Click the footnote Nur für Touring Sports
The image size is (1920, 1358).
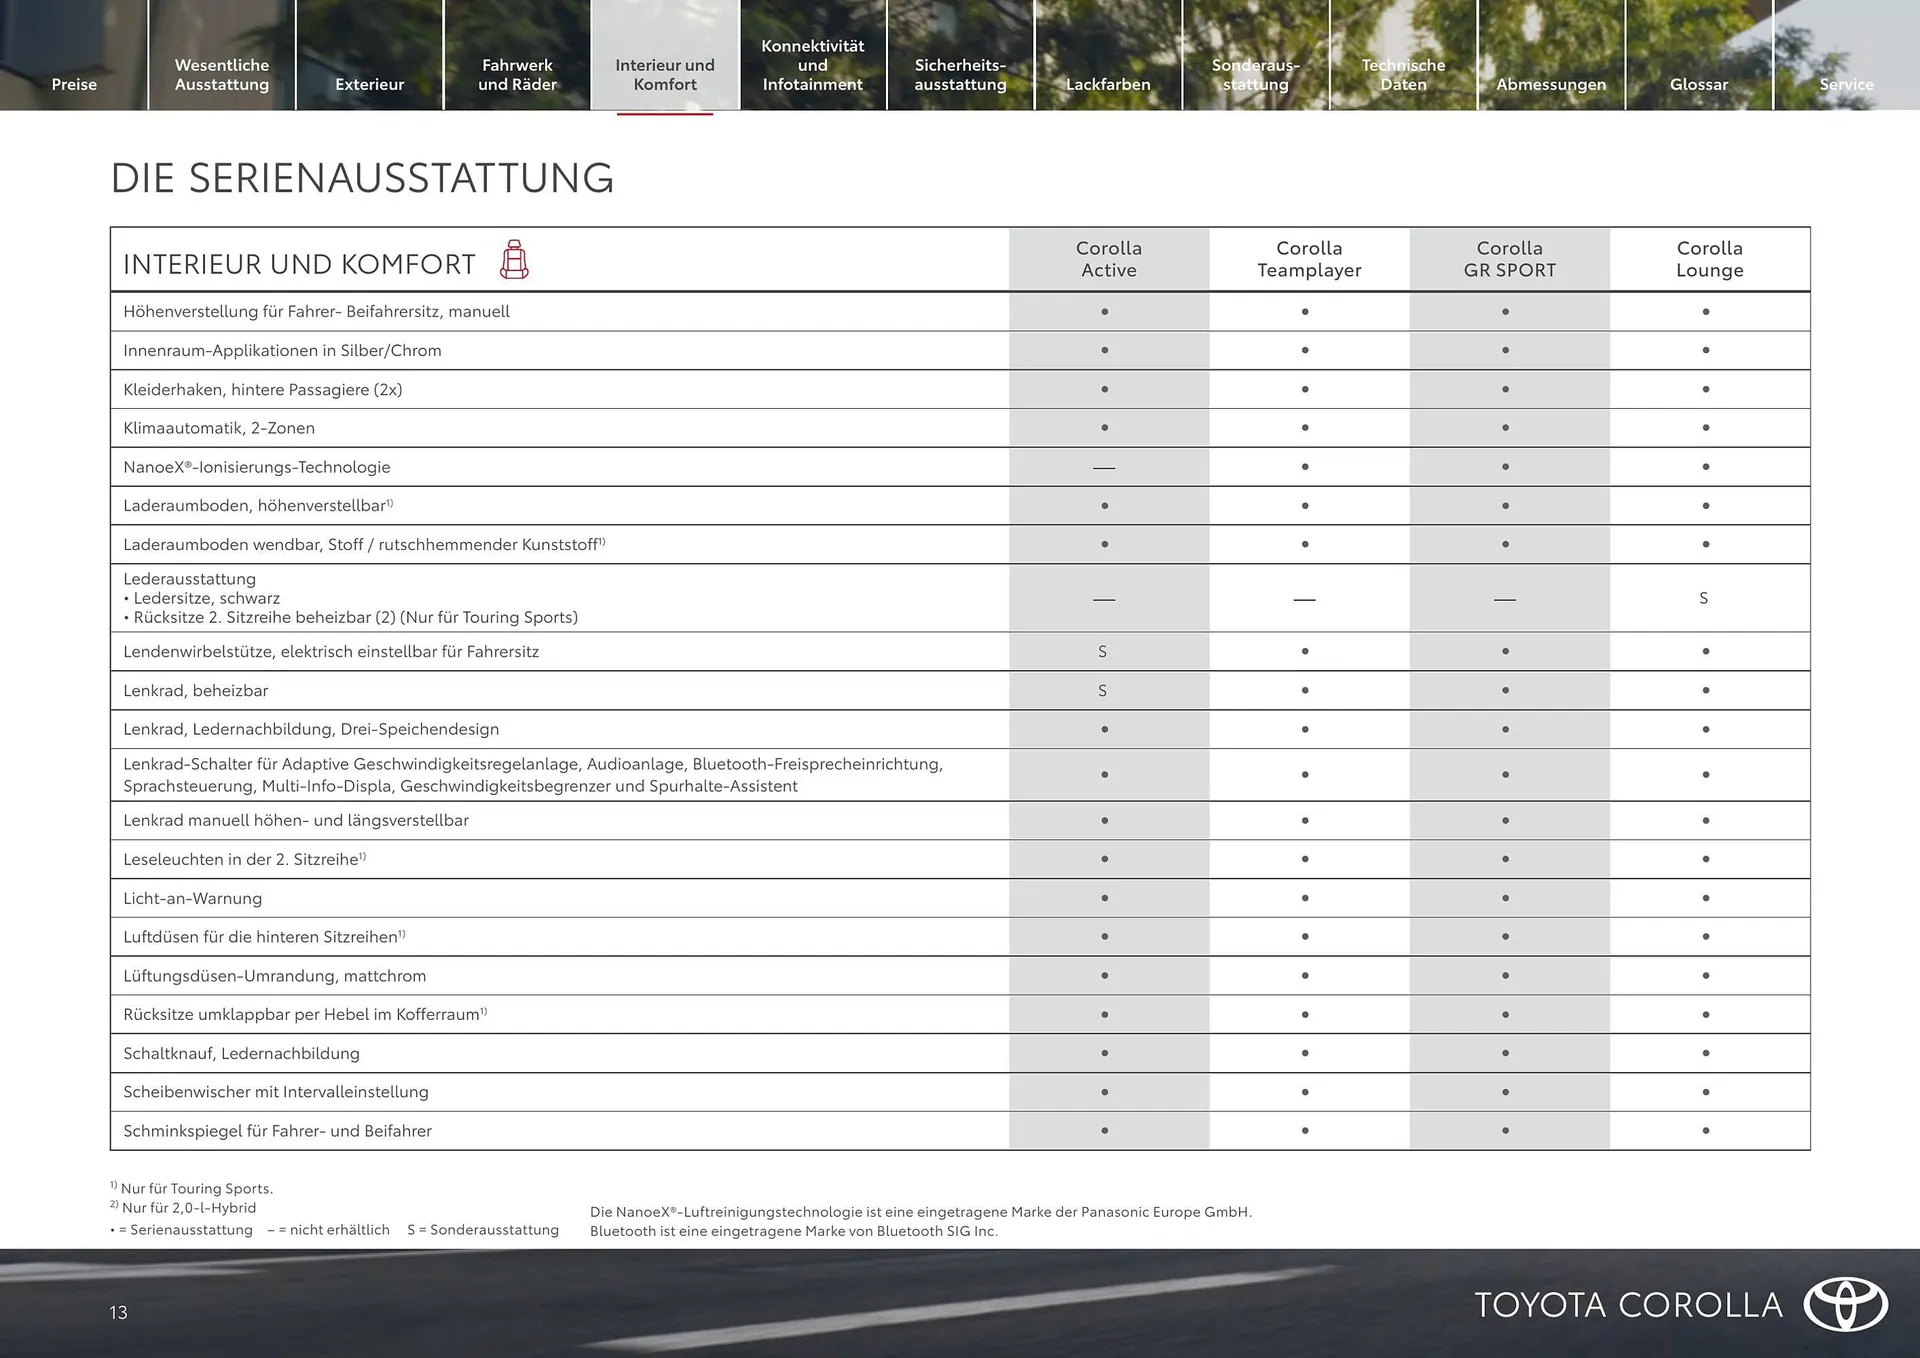(x=192, y=1188)
